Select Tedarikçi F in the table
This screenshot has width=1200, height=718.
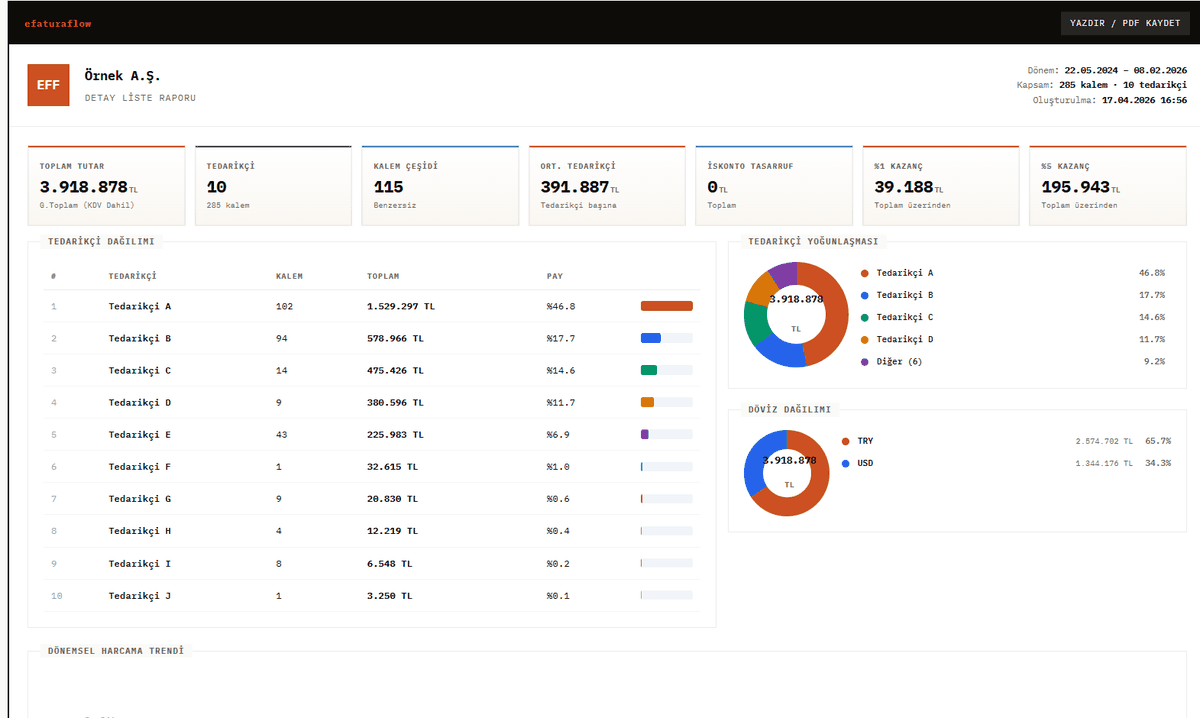pos(140,467)
